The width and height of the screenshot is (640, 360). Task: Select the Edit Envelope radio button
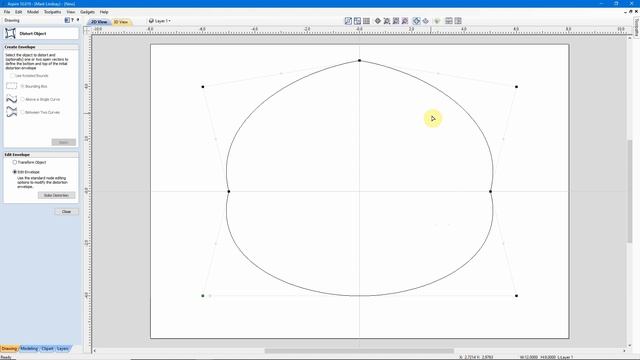point(15,172)
